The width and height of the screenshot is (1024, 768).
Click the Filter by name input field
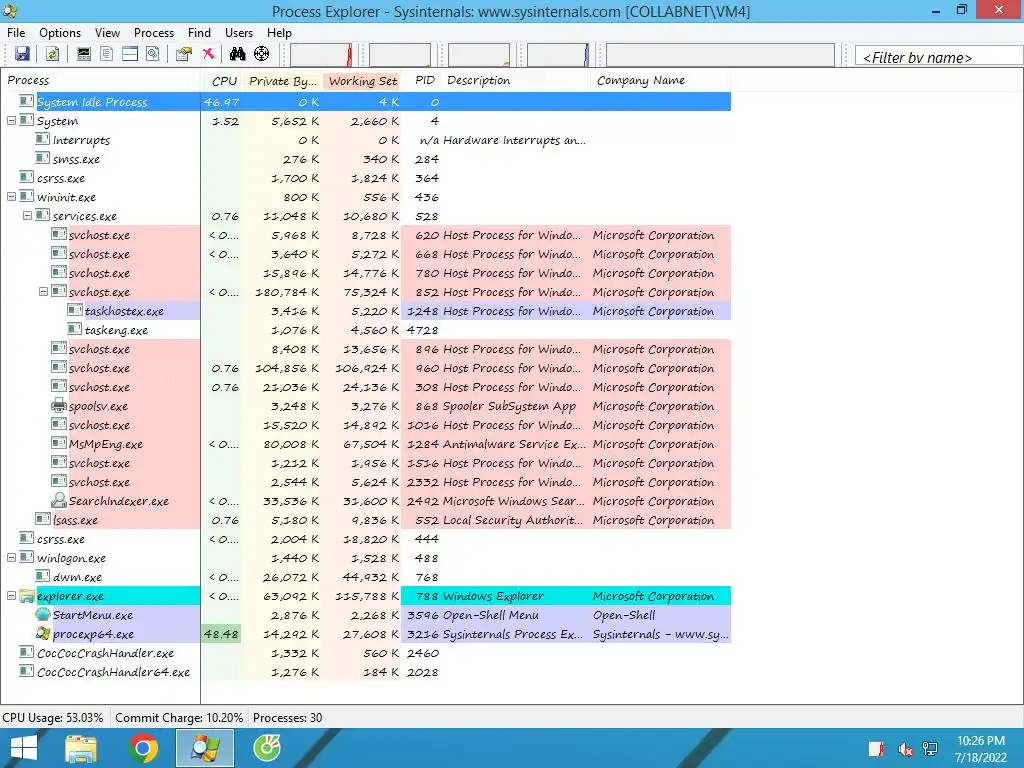point(938,56)
